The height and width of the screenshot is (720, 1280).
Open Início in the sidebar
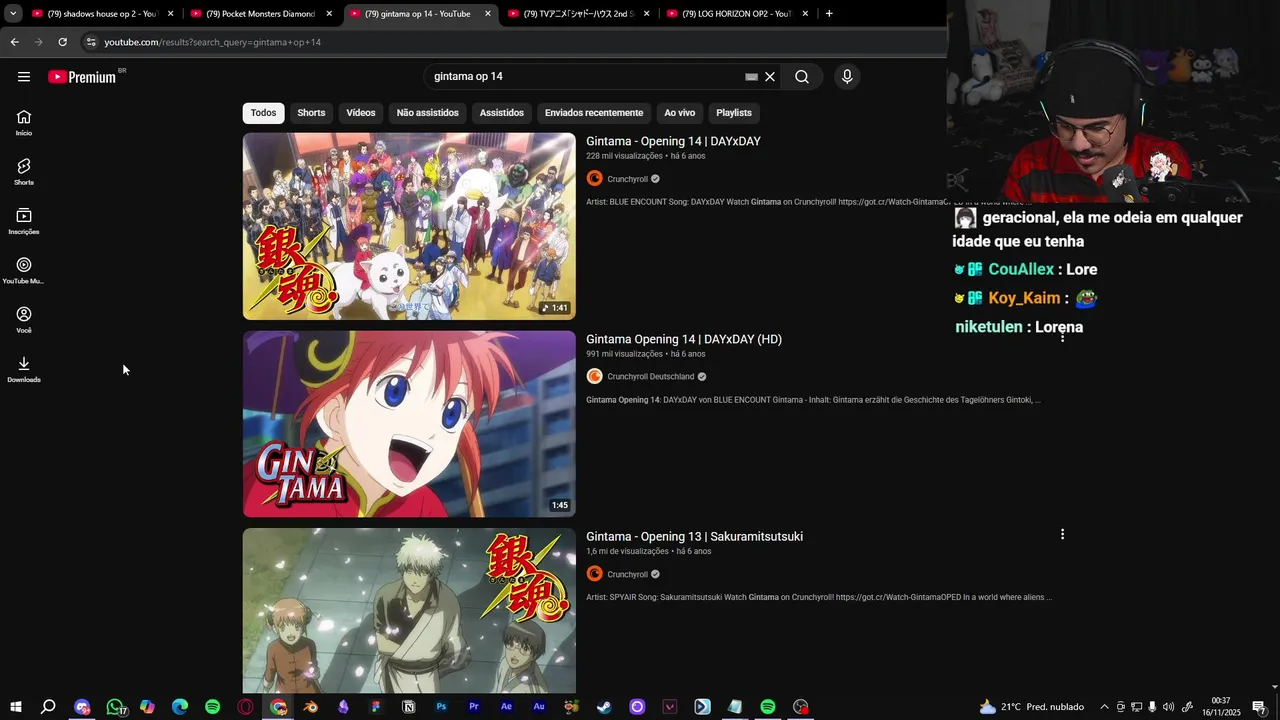point(24,123)
